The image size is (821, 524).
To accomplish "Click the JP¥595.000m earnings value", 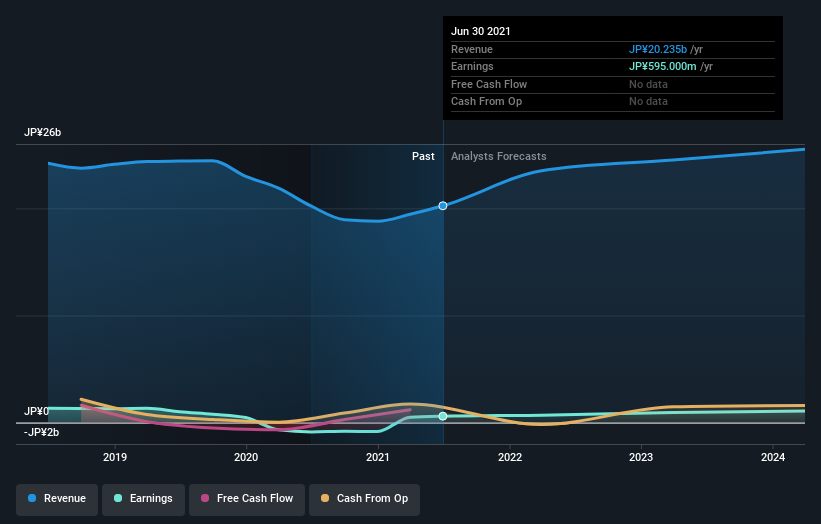I will pyautogui.click(x=662, y=66).
